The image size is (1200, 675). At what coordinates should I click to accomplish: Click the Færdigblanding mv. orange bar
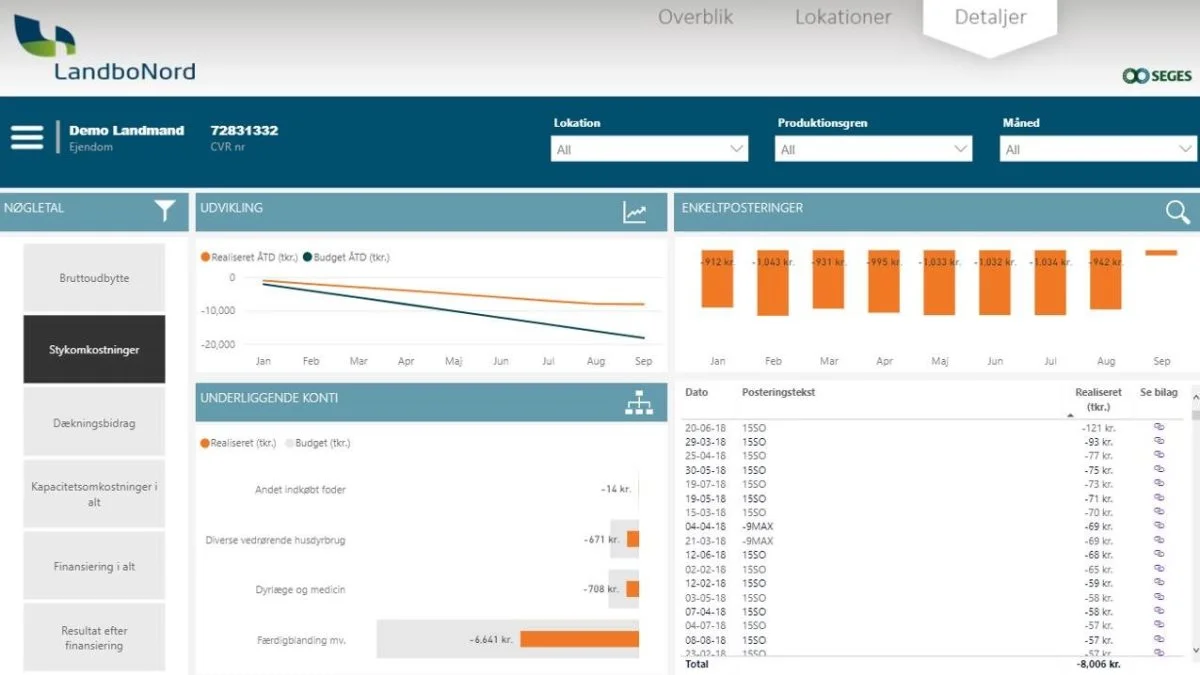tap(579, 639)
